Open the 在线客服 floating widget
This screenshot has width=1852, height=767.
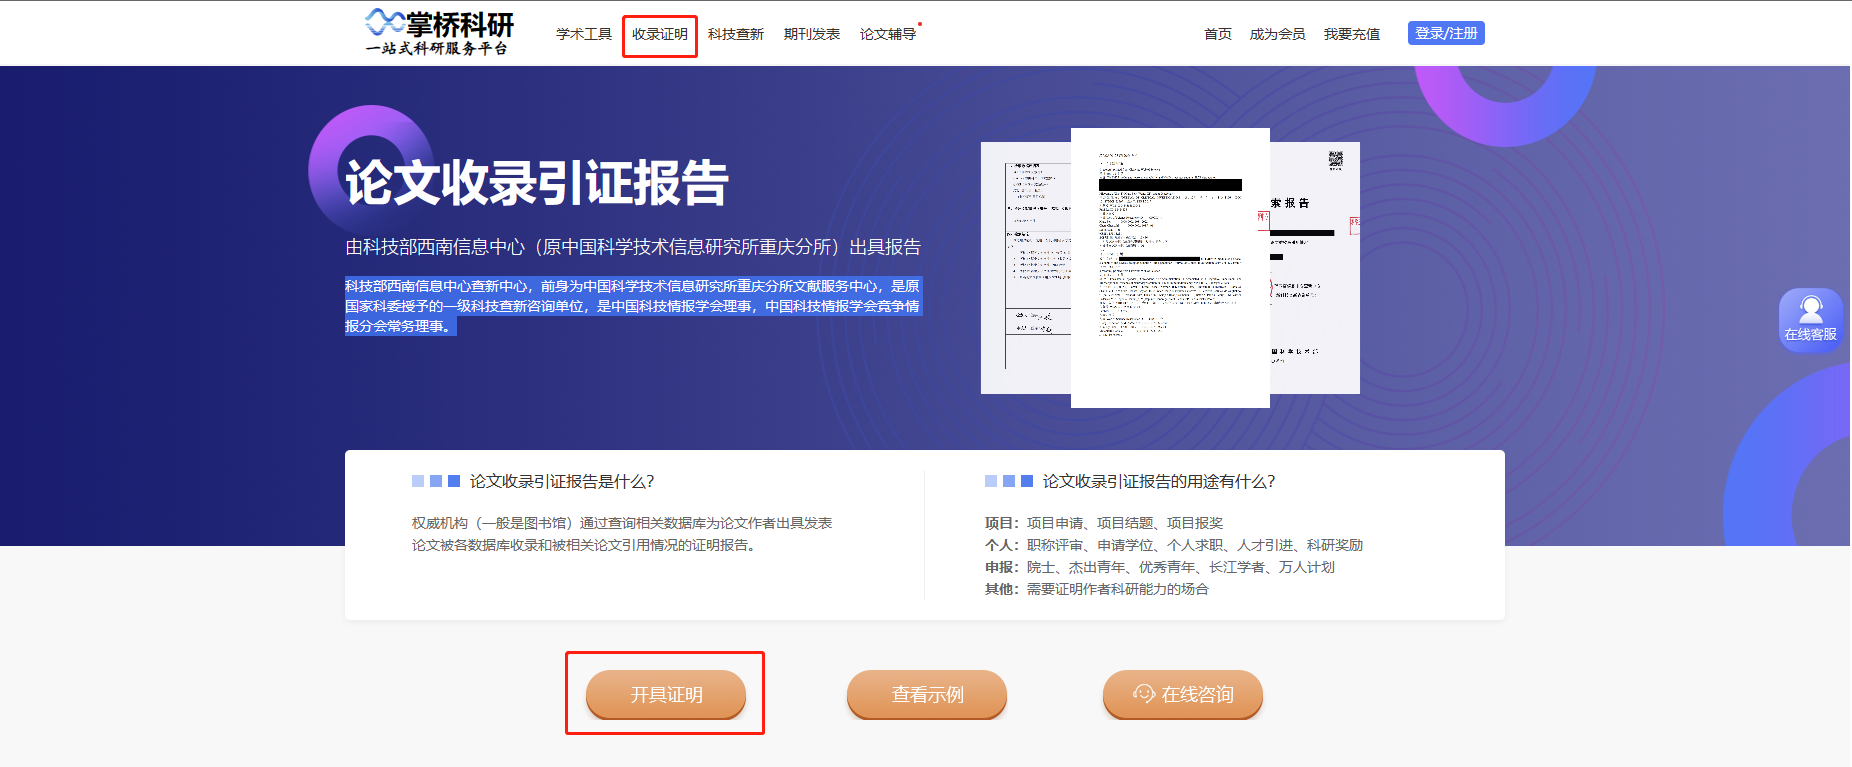coord(1811,320)
